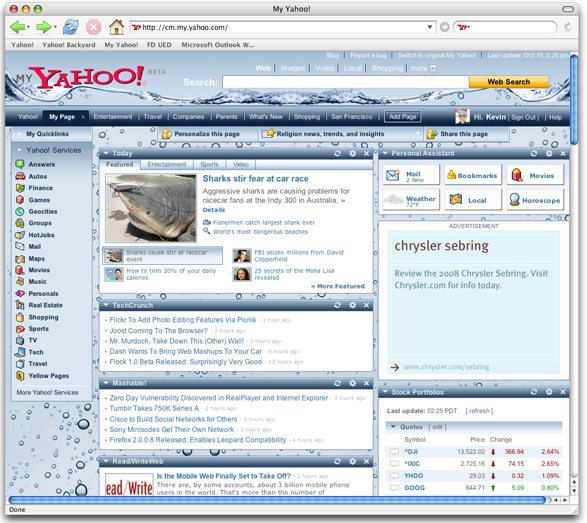Viewport: 587px width, 523px height.
Task: Click the blue horizontal scrollbar
Action: click(277, 500)
